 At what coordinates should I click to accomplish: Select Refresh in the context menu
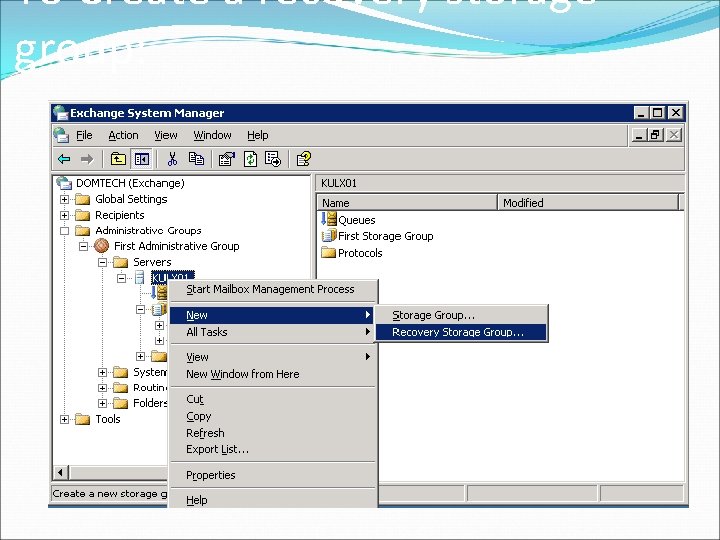pos(273,433)
